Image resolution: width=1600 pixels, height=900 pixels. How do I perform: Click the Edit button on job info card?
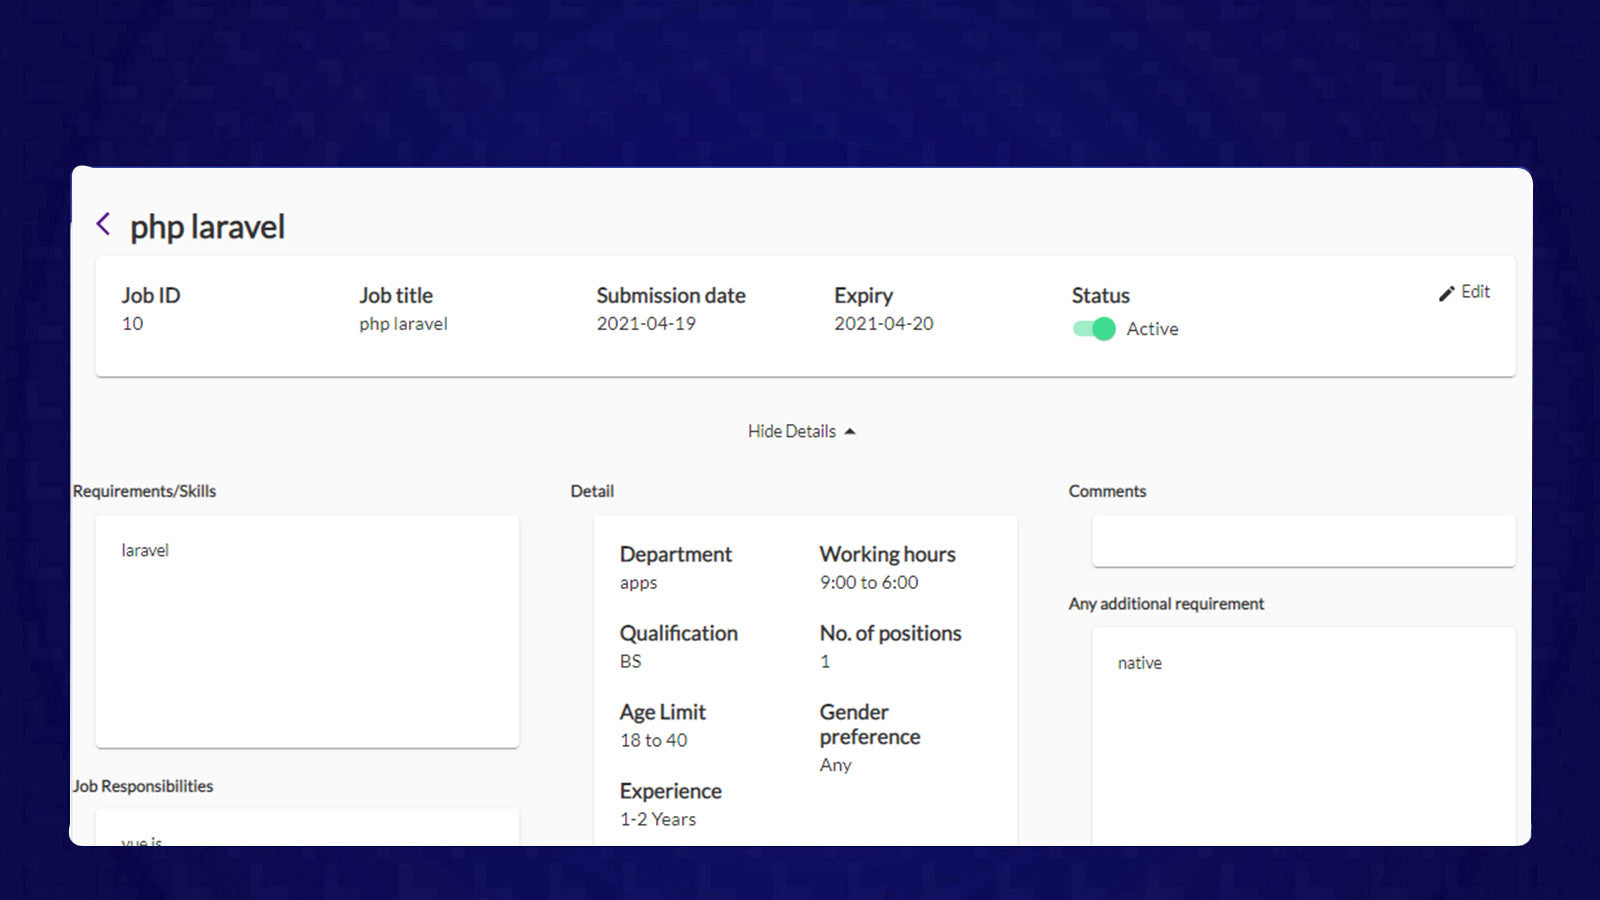tap(1464, 292)
